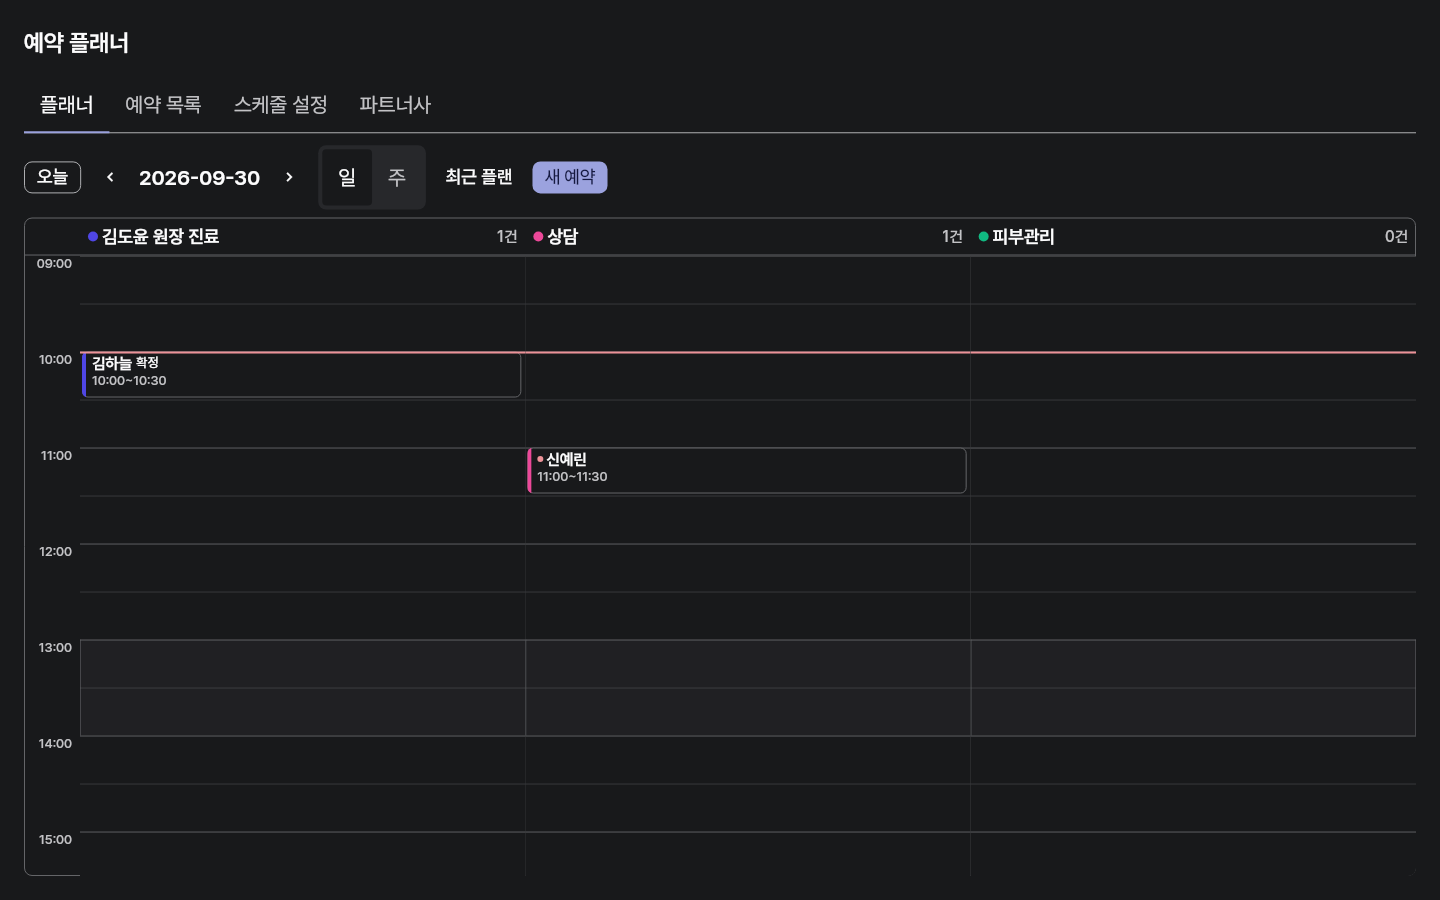The image size is (1440, 900).
Task: Switch to day view (일)
Action: [347, 177]
